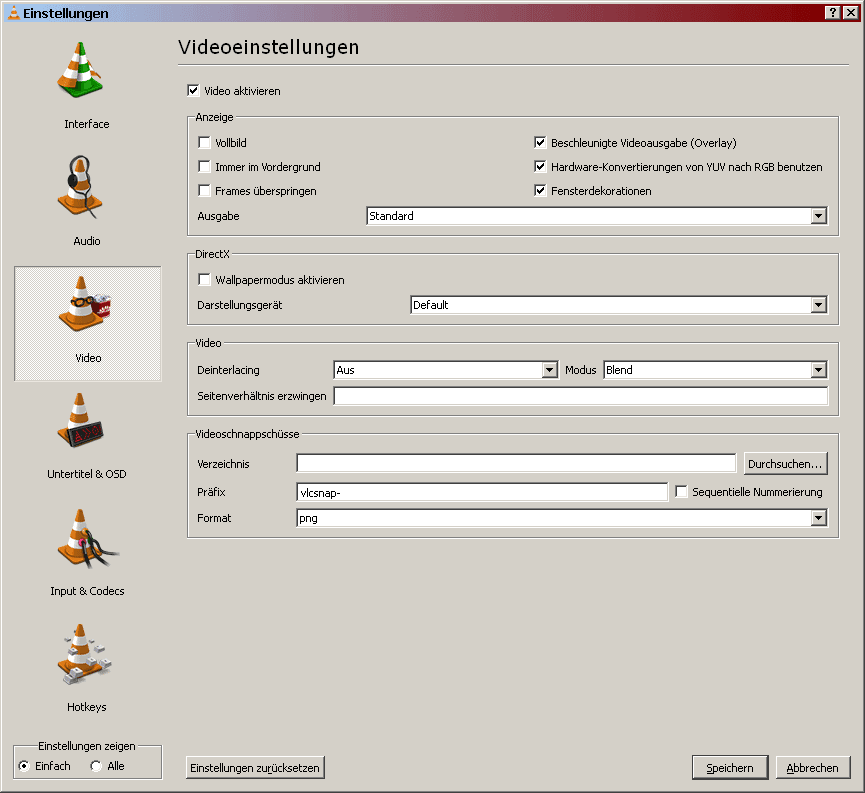Screen dimensions: 865x793
Task: Untick Hardware-Konvertierungen von YUV nach RGB
Action: point(540,167)
